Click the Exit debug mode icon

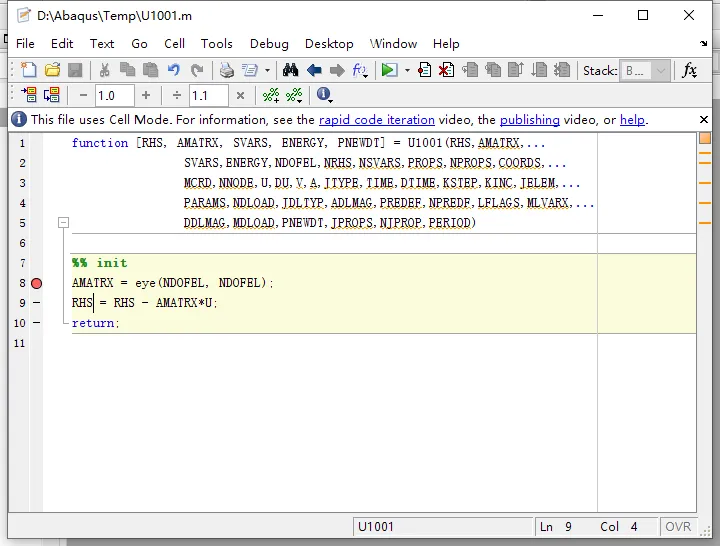pyautogui.click(x=562, y=70)
